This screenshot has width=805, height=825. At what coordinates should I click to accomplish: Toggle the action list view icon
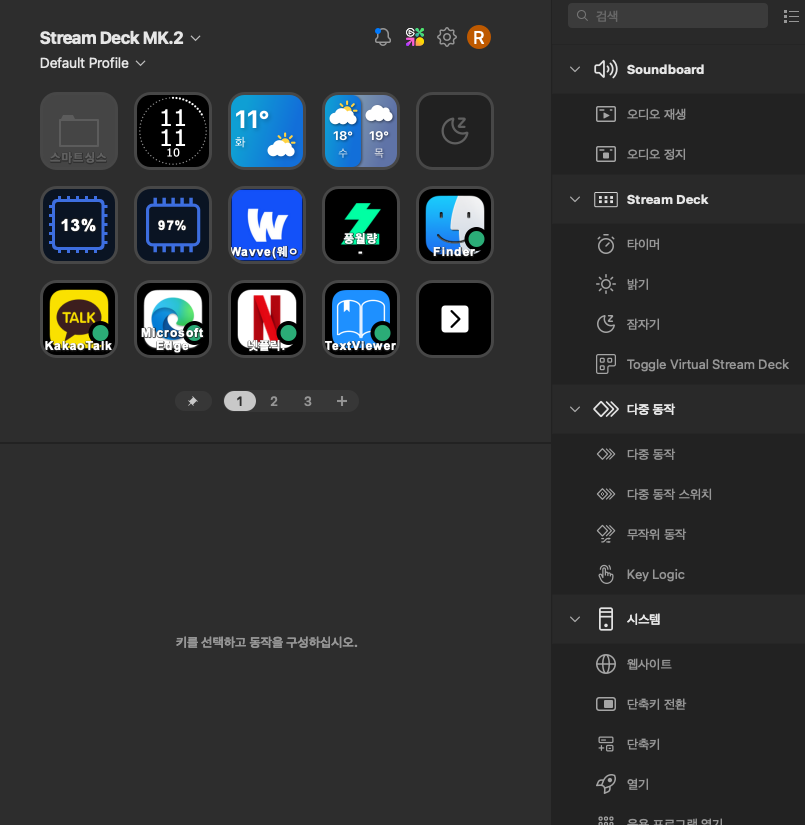tap(791, 15)
